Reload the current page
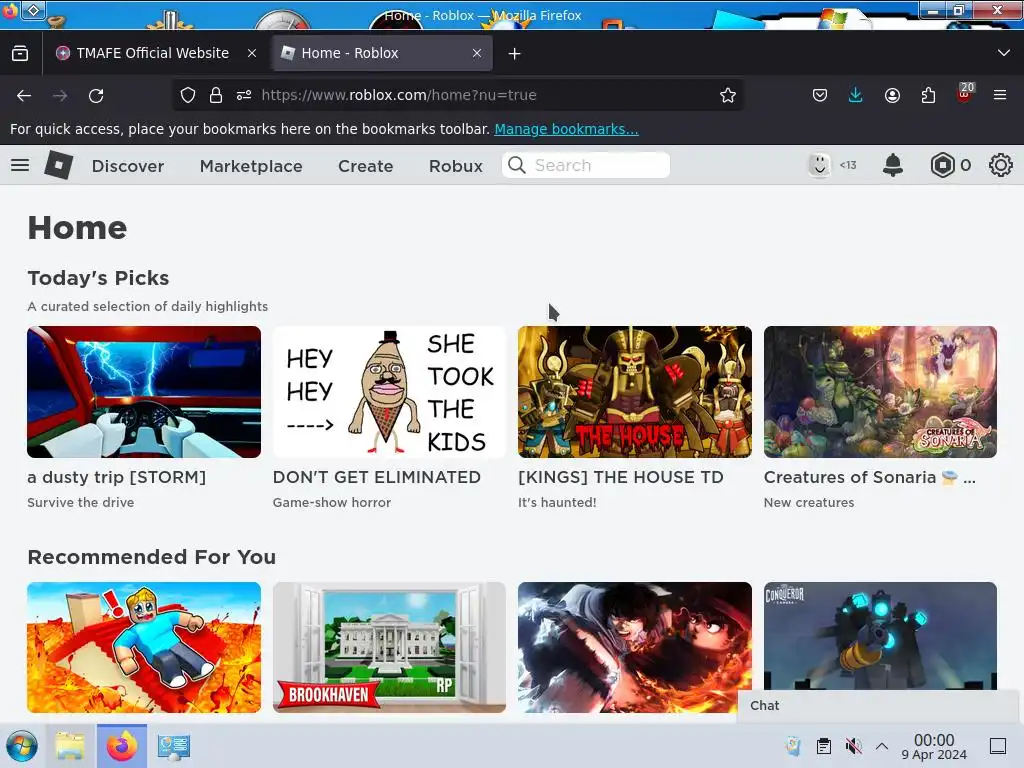The height and width of the screenshot is (768, 1024). pos(96,95)
